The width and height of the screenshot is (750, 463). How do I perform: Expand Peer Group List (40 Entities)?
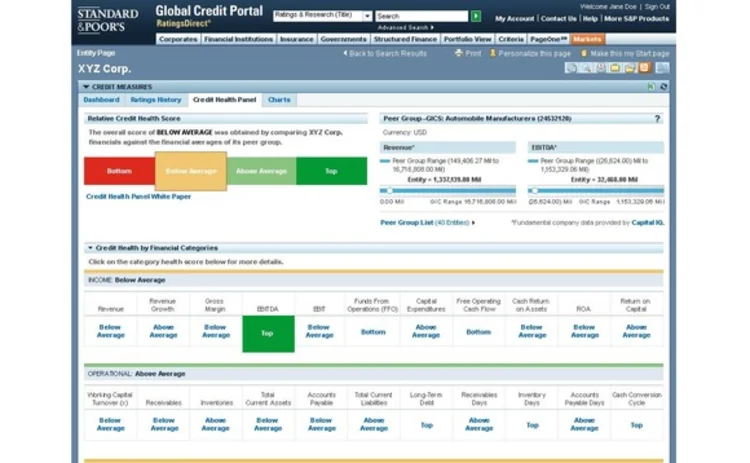[473, 222]
